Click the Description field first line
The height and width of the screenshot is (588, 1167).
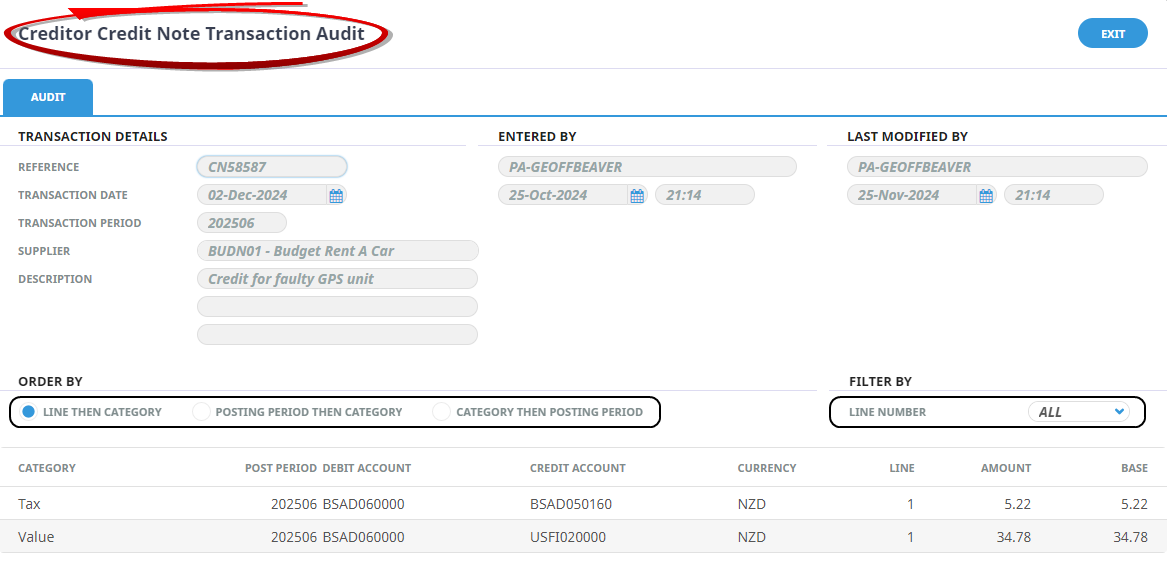(x=337, y=279)
